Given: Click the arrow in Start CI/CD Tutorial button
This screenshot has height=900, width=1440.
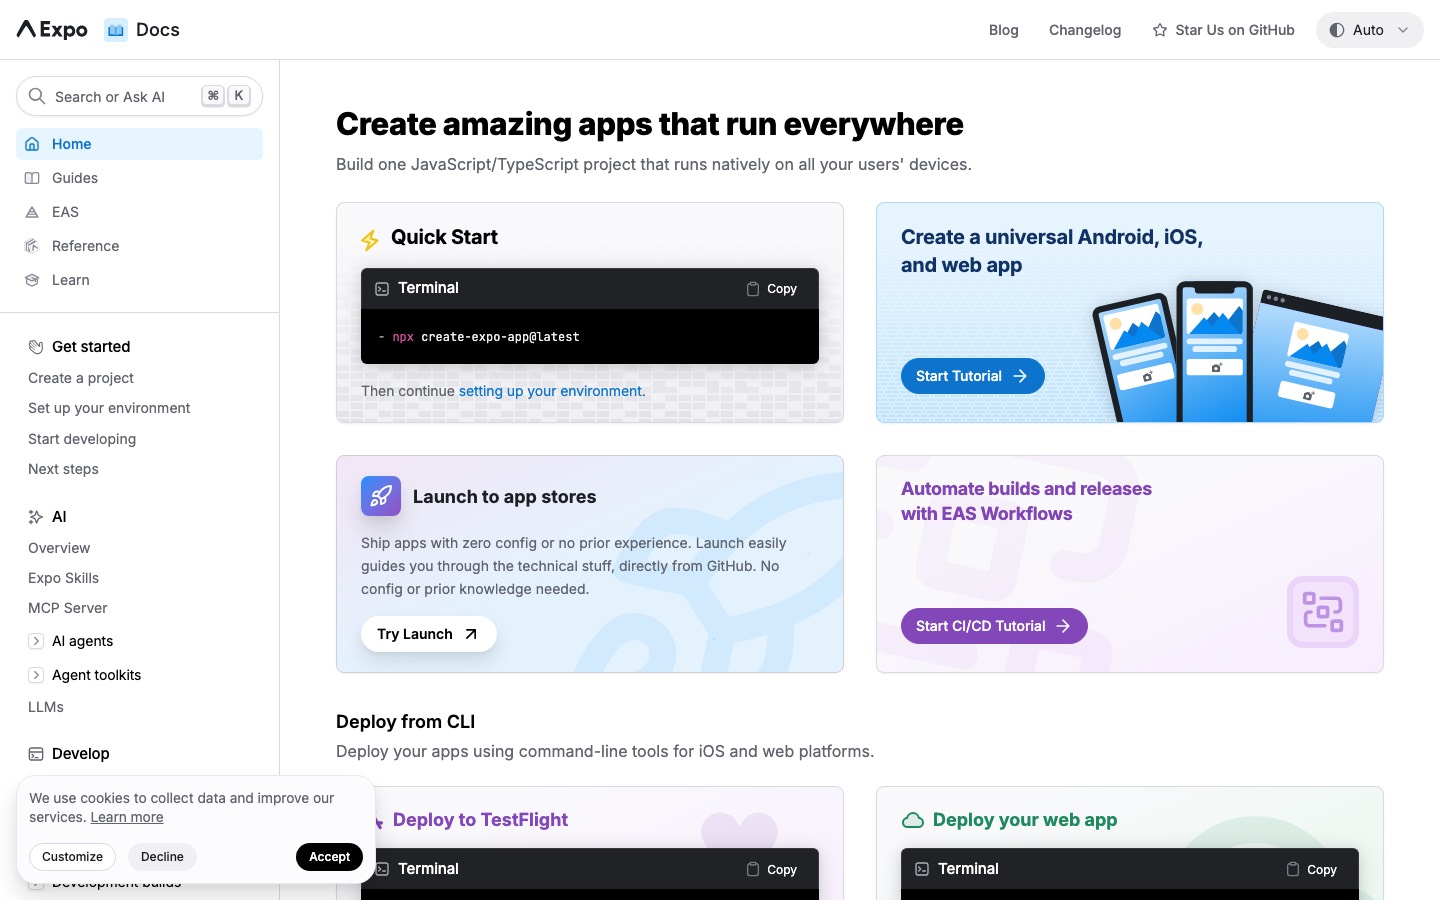Looking at the screenshot, I should click(x=1063, y=626).
